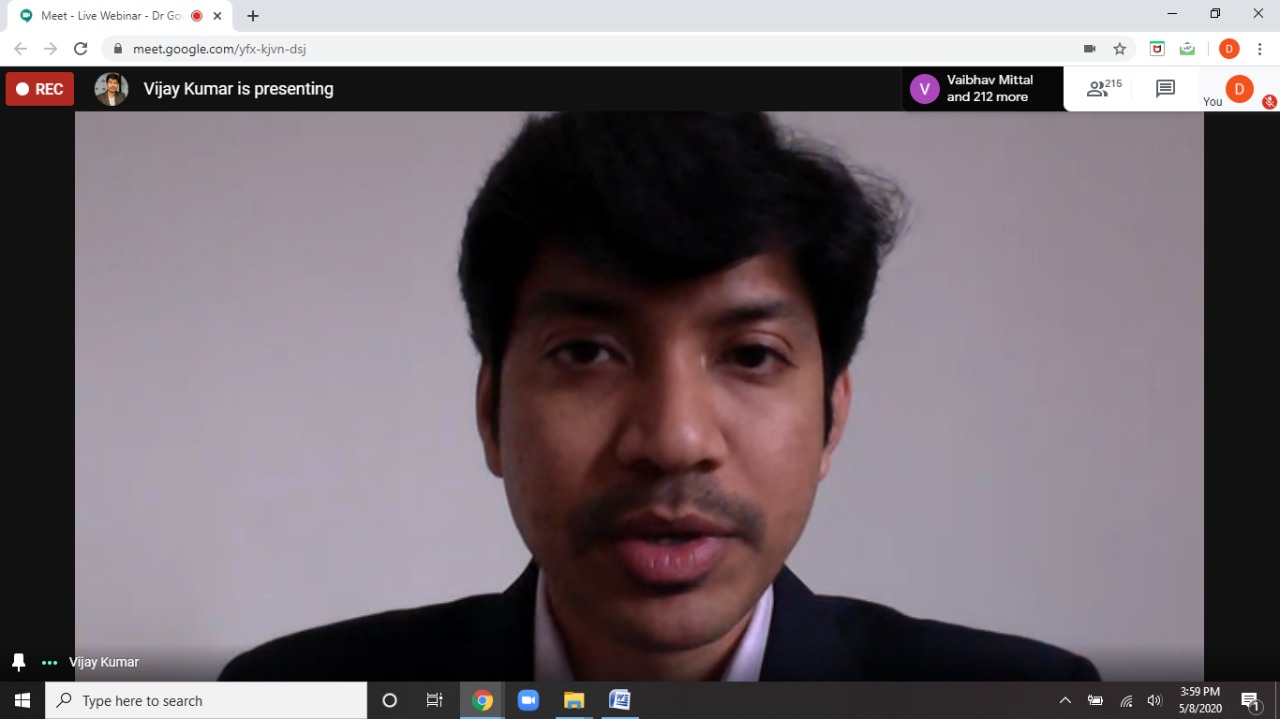Bookmark this page with star icon
Screen dimensions: 1280x719
point(1120,49)
